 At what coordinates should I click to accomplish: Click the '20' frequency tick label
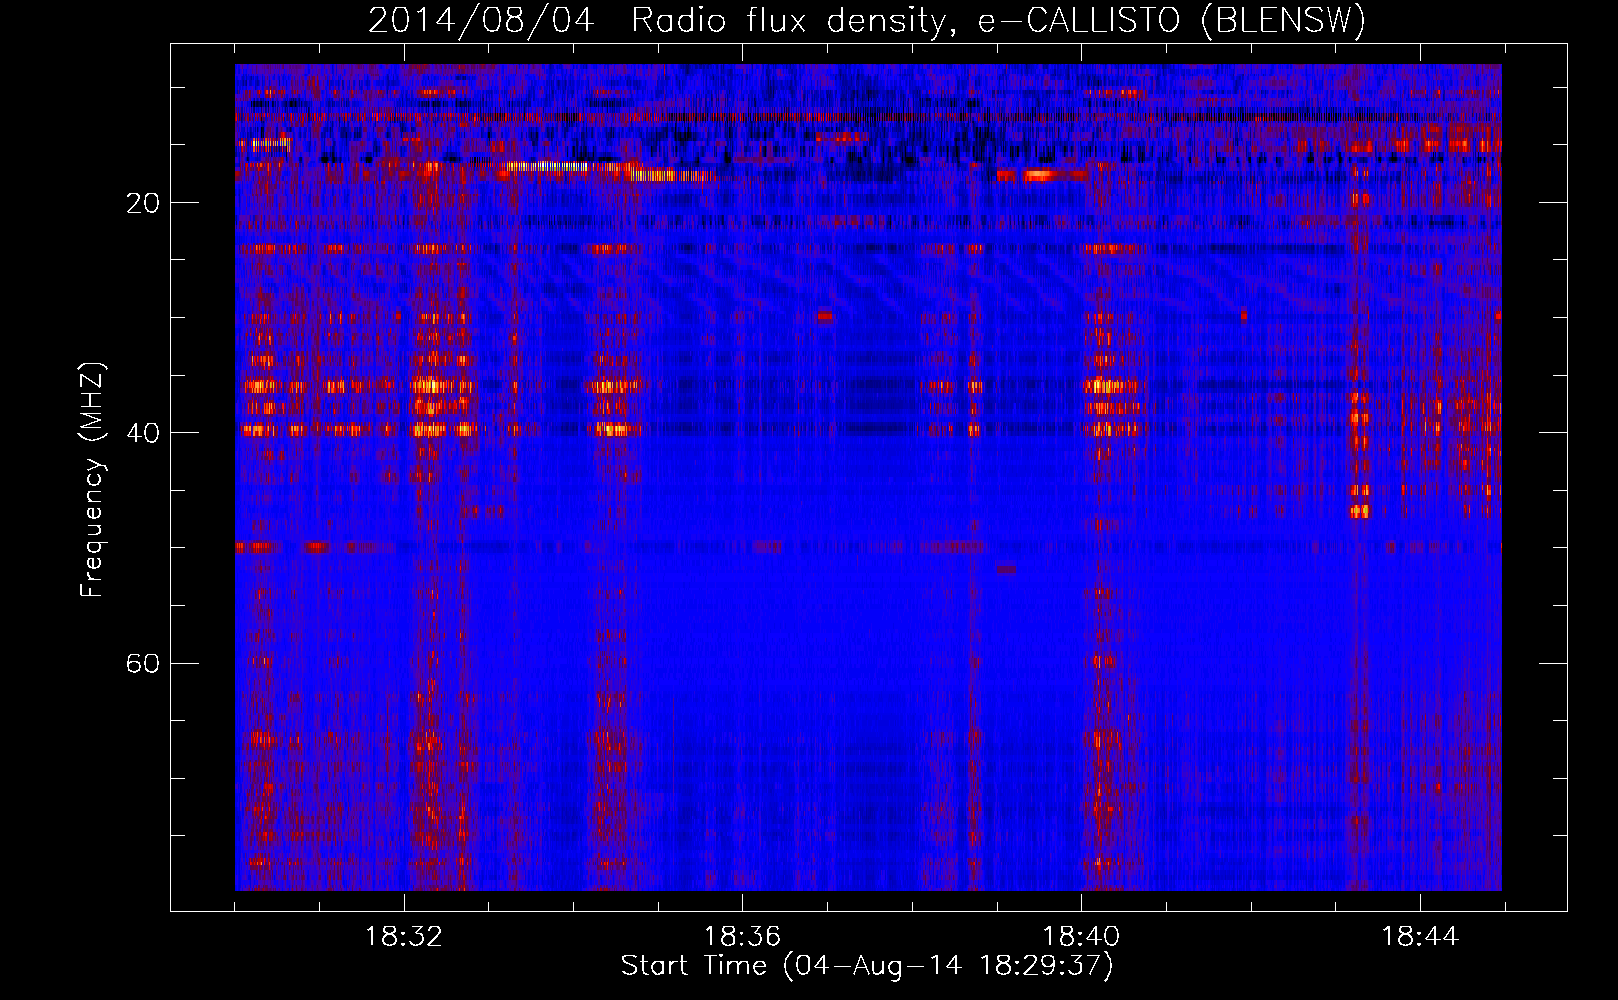click(x=143, y=203)
